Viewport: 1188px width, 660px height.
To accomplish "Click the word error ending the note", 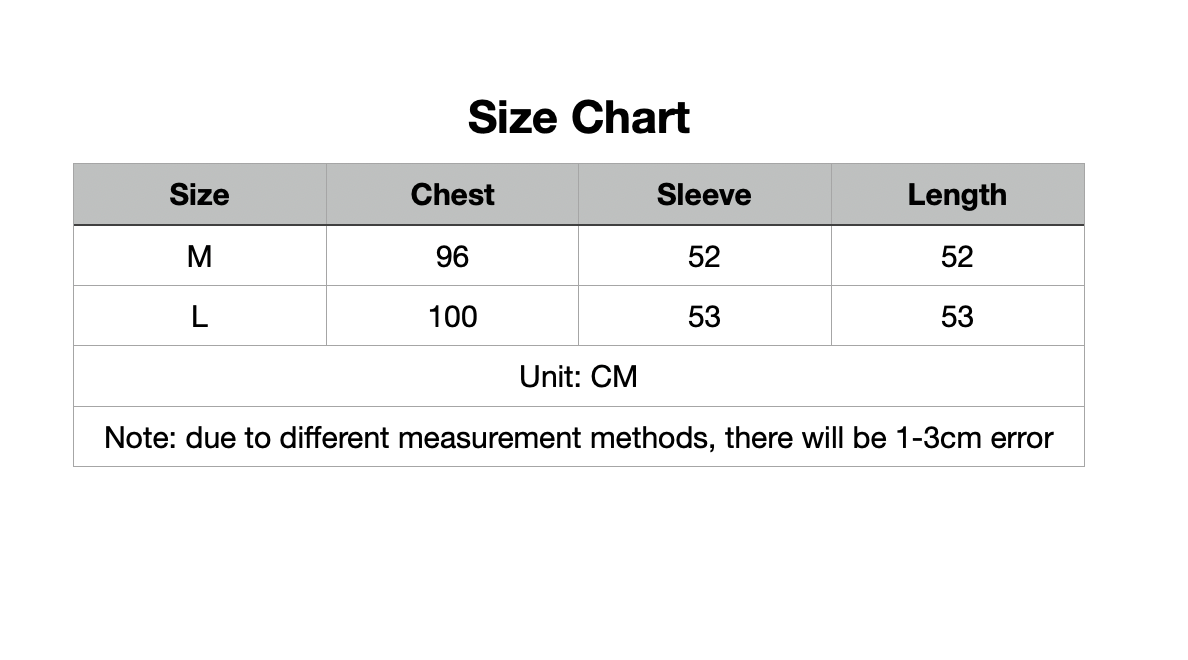I will [x=1022, y=438].
